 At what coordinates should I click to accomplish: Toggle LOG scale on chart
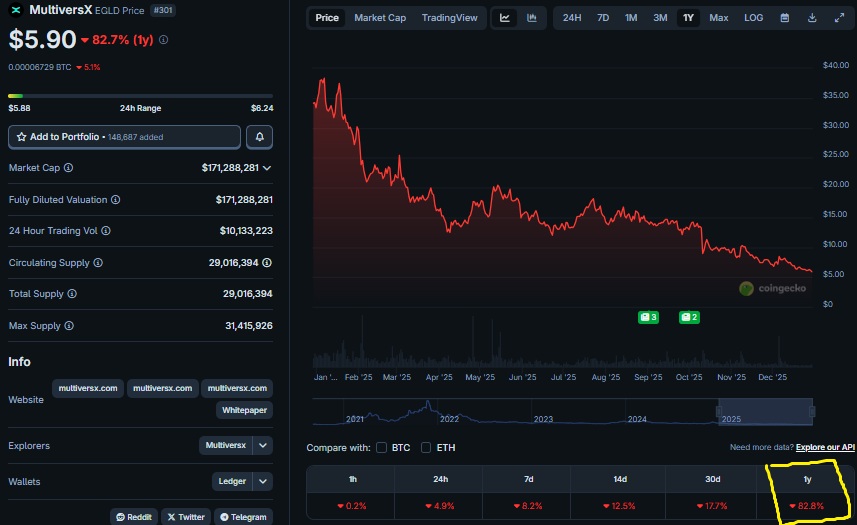pyautogui.click(x=753, y=18)
